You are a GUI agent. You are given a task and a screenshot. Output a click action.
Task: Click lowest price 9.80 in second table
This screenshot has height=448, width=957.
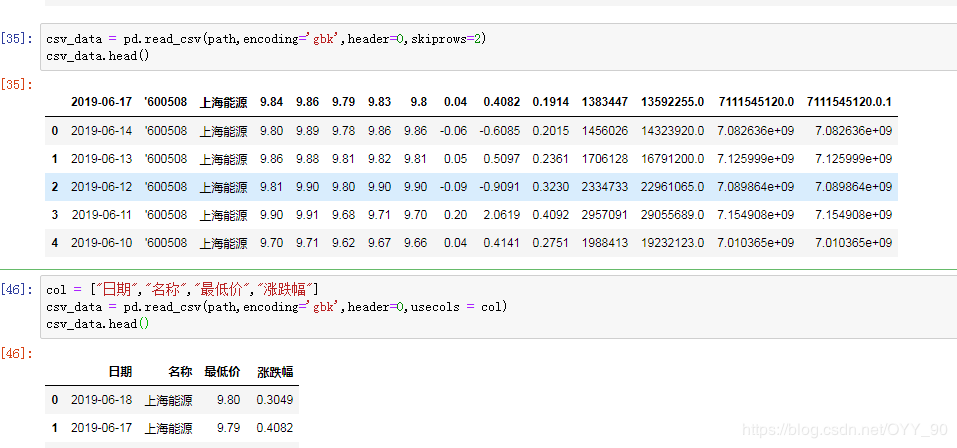click(x=229, y=400)
